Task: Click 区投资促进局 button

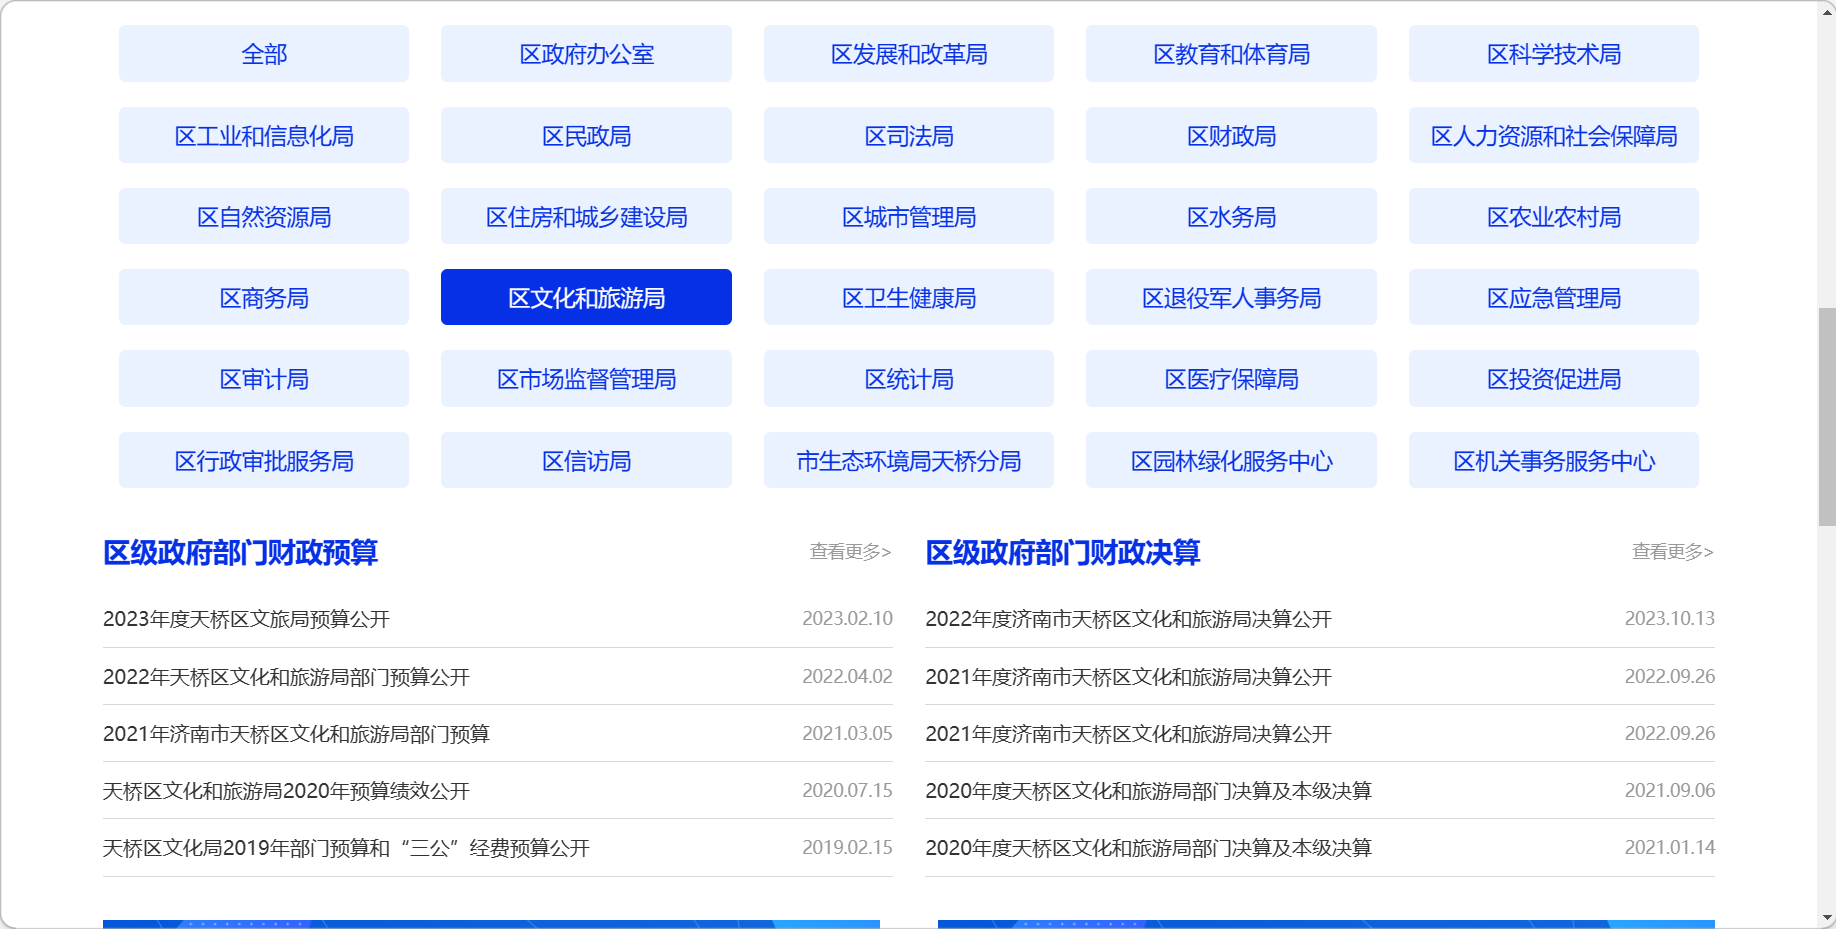Action: coord(1554,378)
